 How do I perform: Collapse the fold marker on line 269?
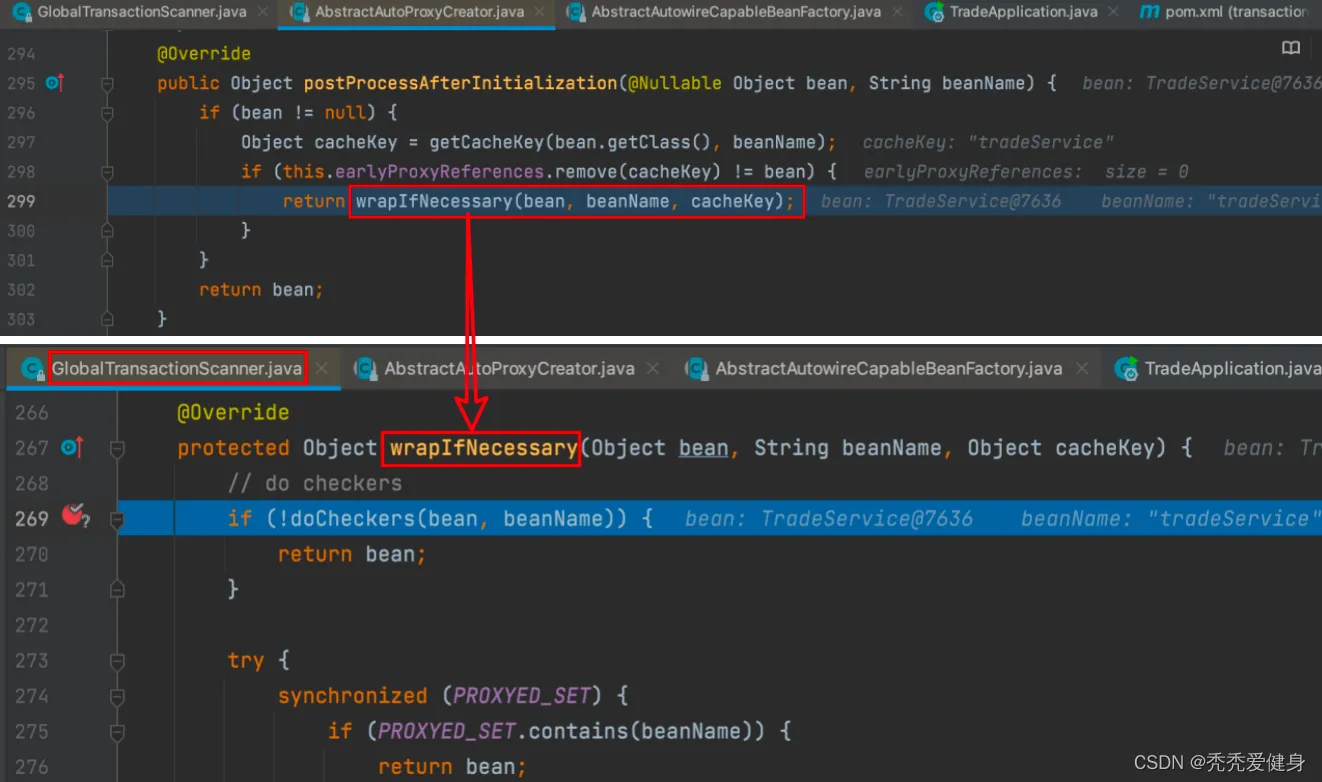[x=117, y=519]
